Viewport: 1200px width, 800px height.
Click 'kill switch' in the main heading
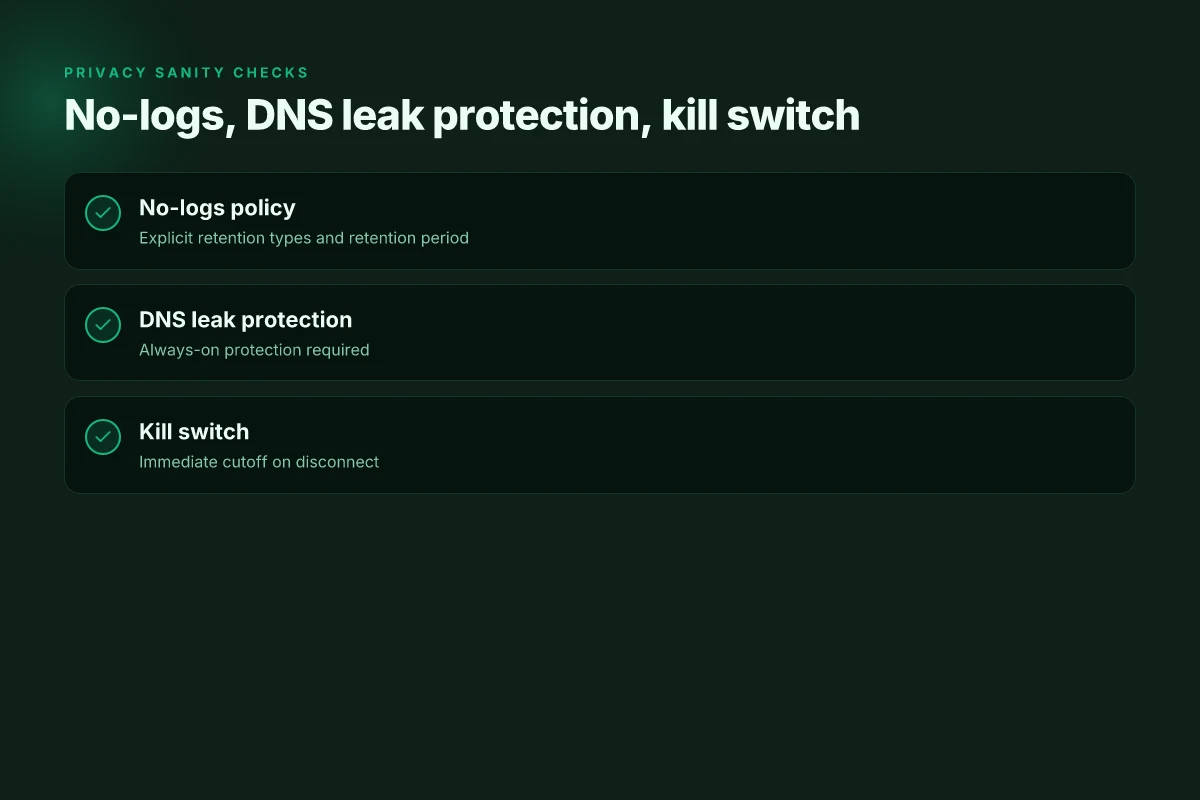[x=760, y=116]
